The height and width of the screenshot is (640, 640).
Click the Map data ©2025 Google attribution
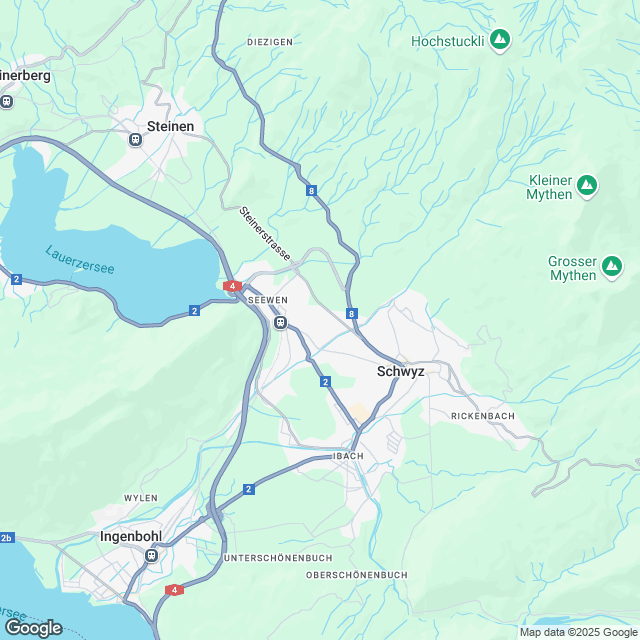578,633
